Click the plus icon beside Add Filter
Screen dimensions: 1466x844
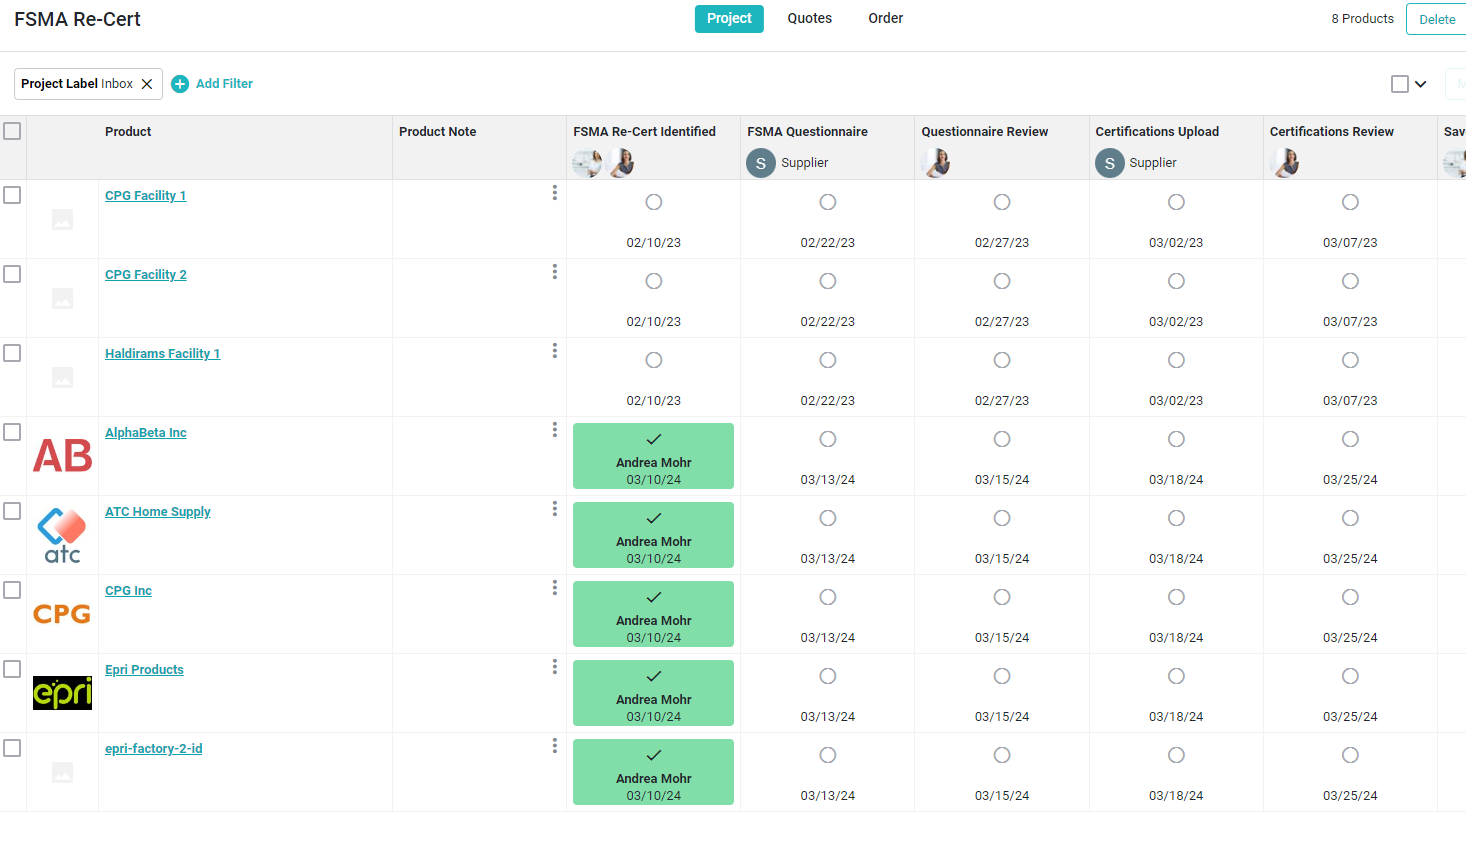point(180,84)
